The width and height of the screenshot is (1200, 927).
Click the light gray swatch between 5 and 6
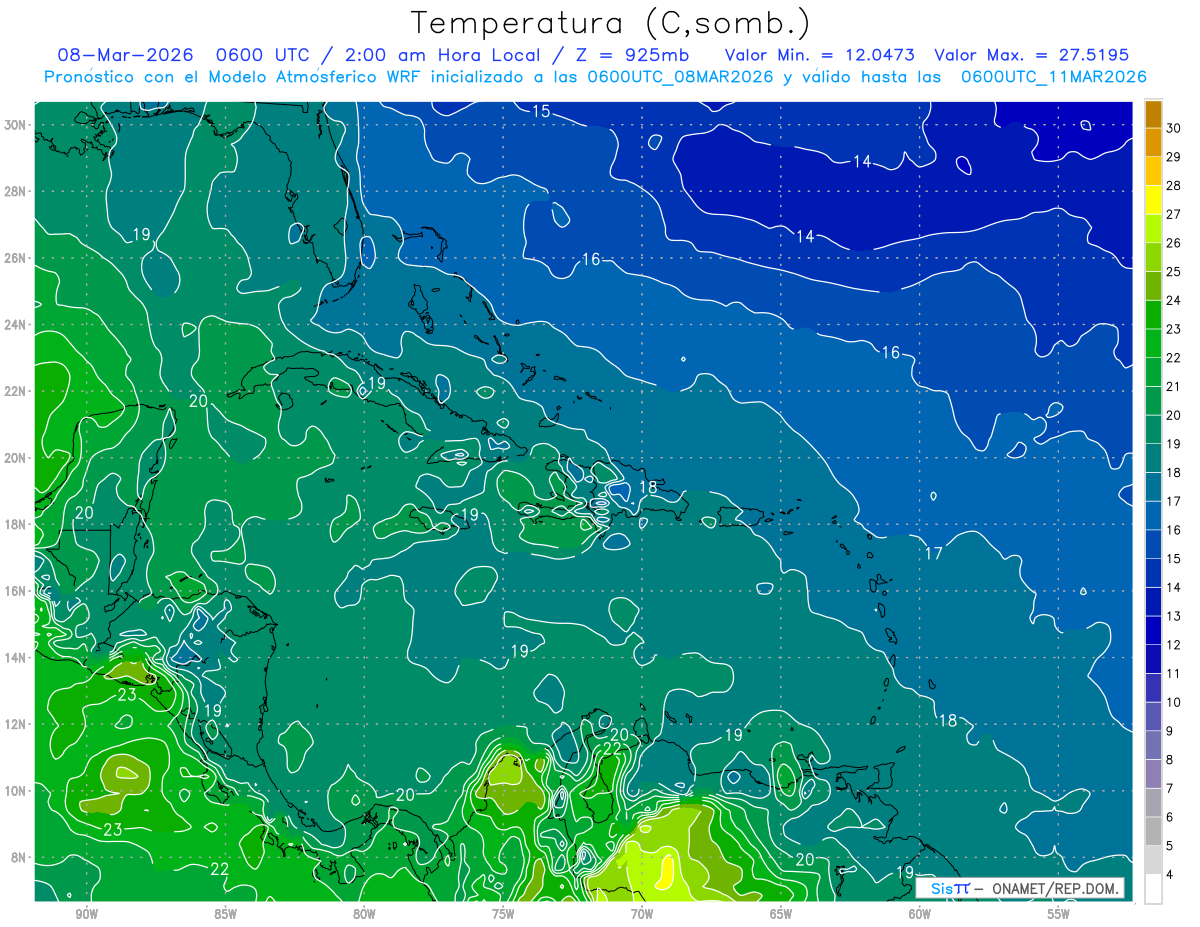click(x=1153, y=831)
